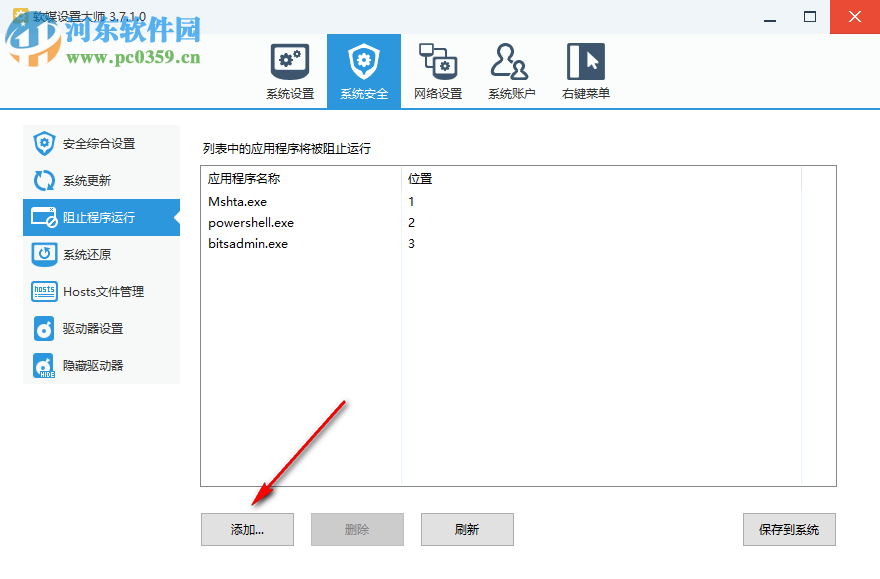The width and height of the screenshot is (880, 579).
Task: Open the 右键菜单 (Context Menu) section
Action: 585,70
